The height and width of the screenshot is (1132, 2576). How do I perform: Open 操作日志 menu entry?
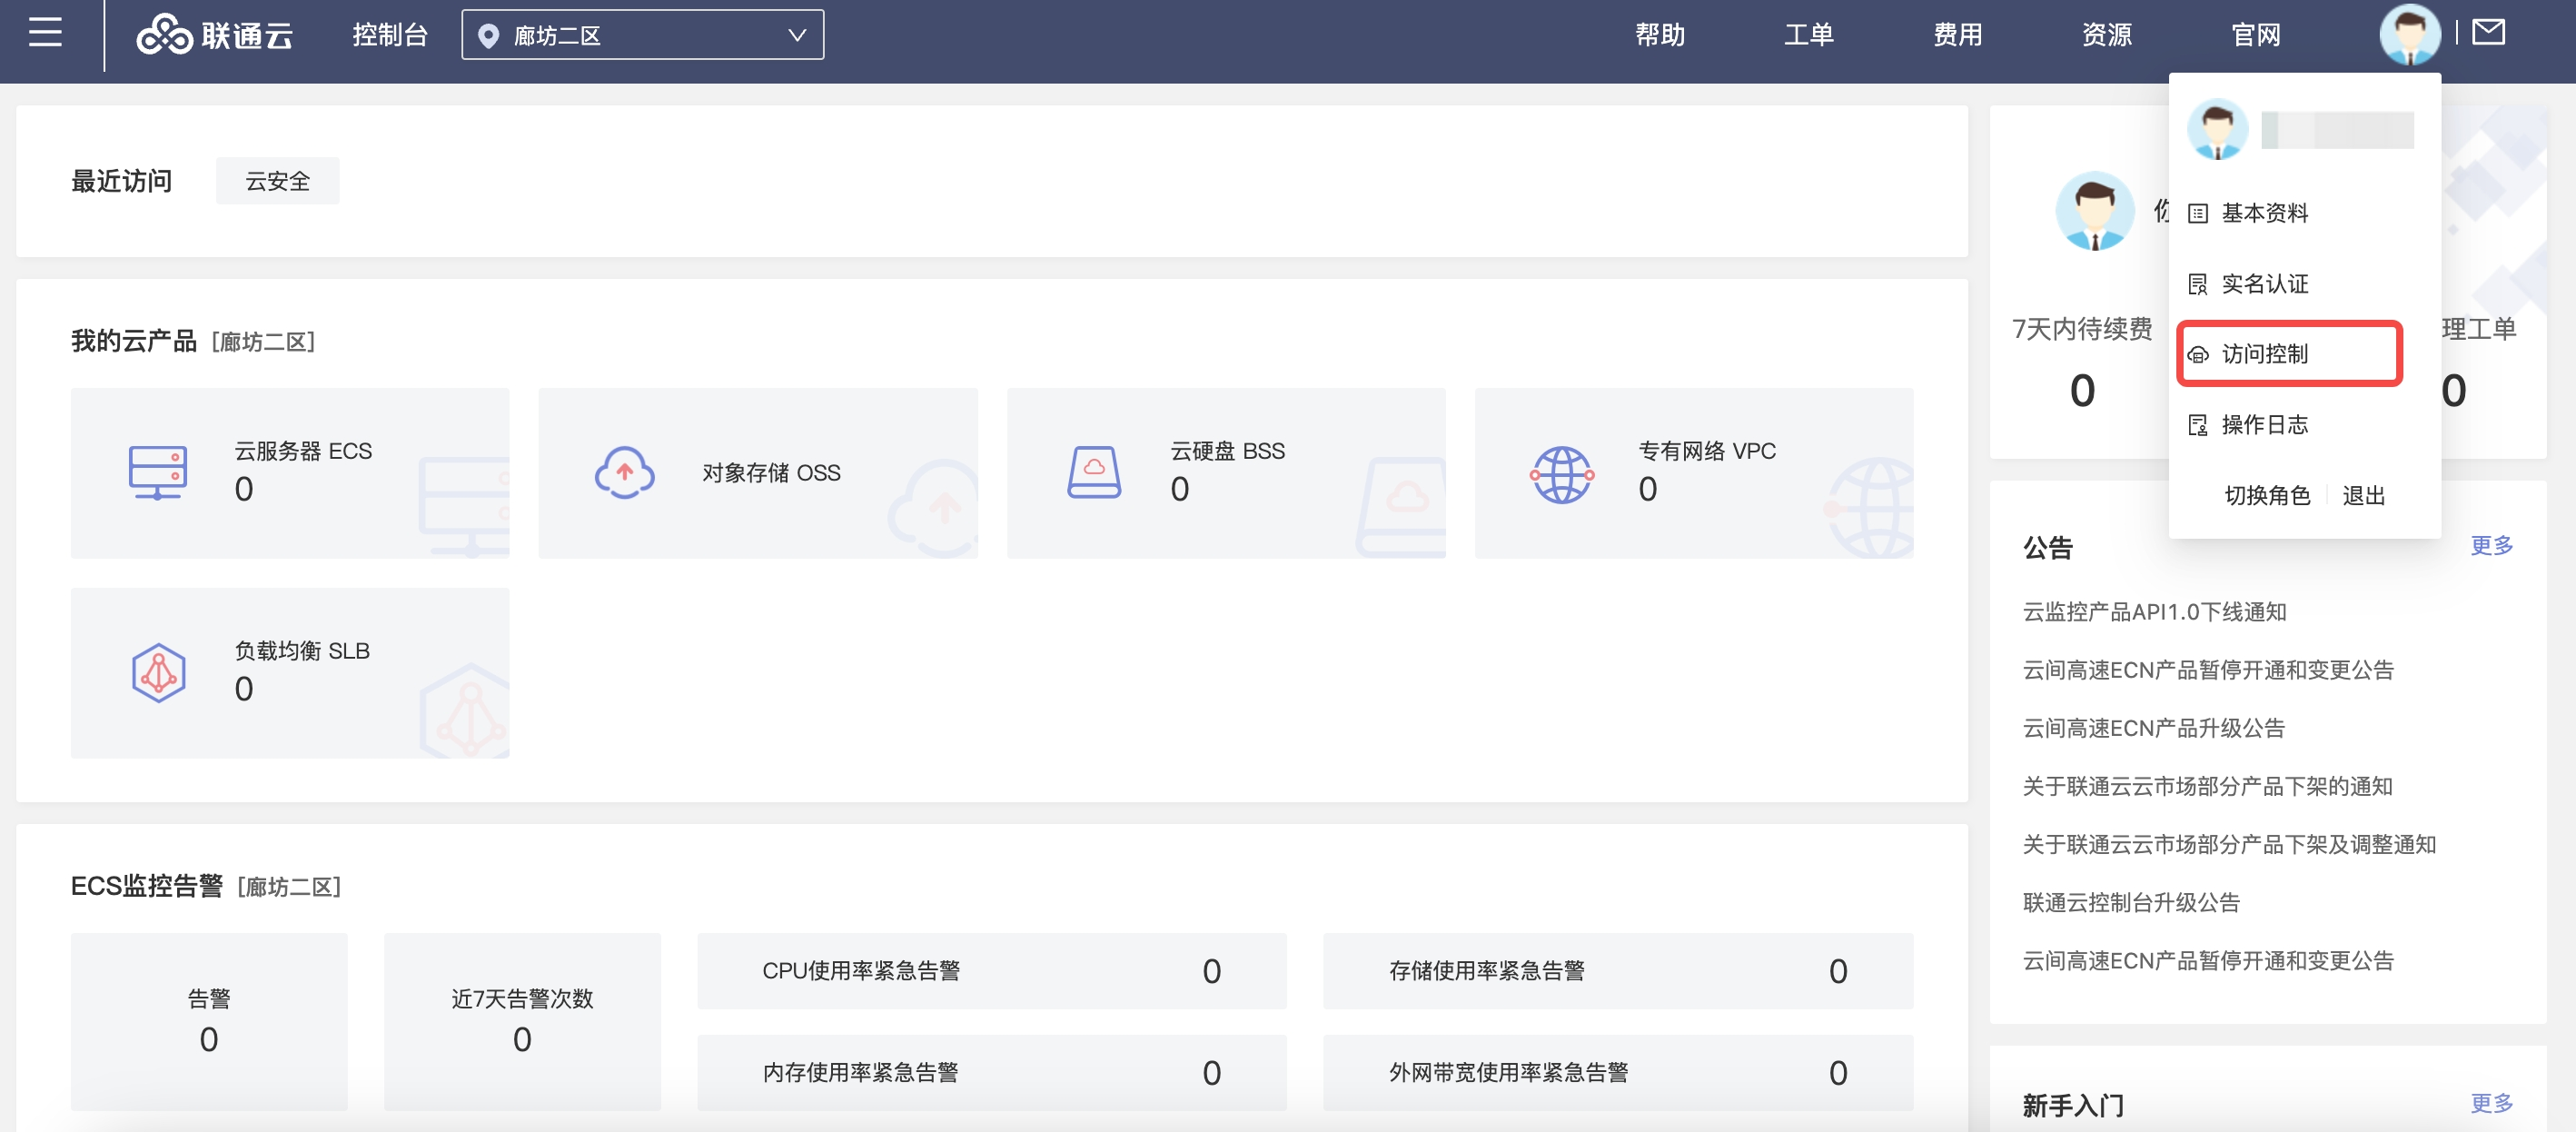[2264, 425]
